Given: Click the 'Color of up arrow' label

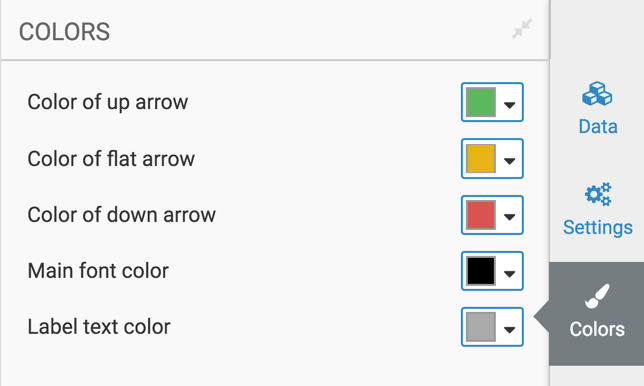Looking at the screenshot, I should click(x=108, y=103).
